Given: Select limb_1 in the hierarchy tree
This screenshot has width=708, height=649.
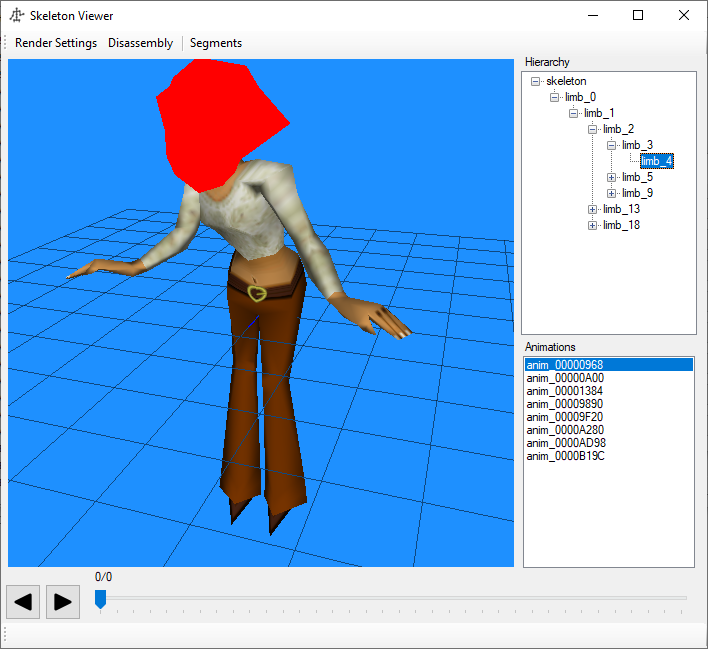Looking at the screenshot, I should point(599,113).
